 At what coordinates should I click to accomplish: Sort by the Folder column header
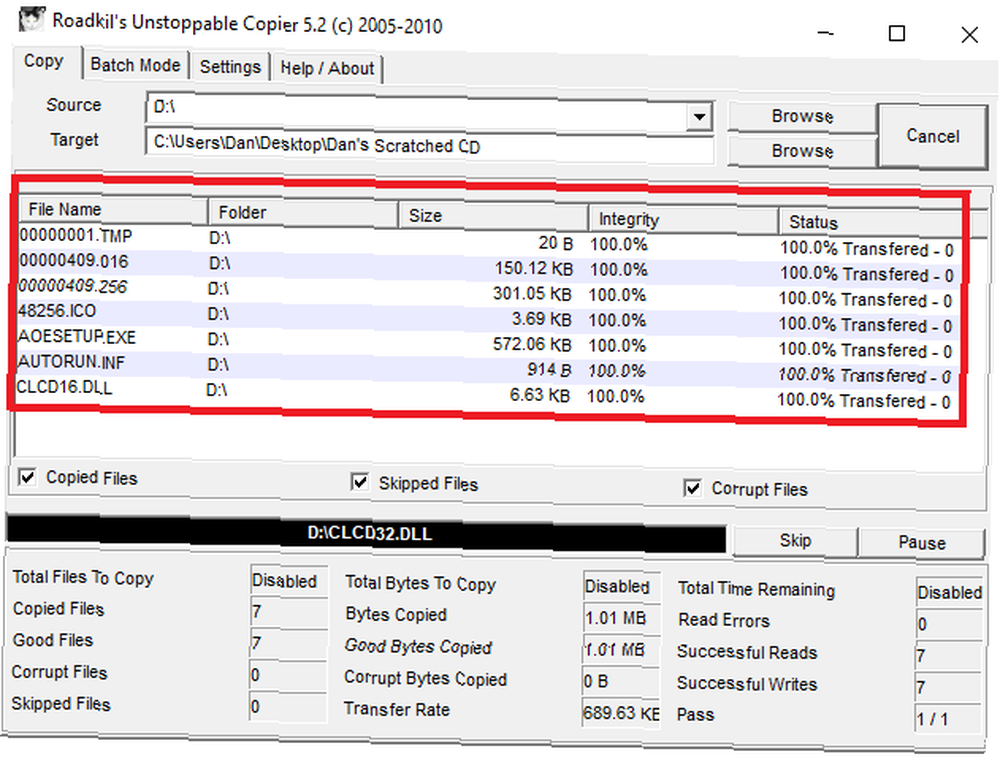(x=303, y=212)
